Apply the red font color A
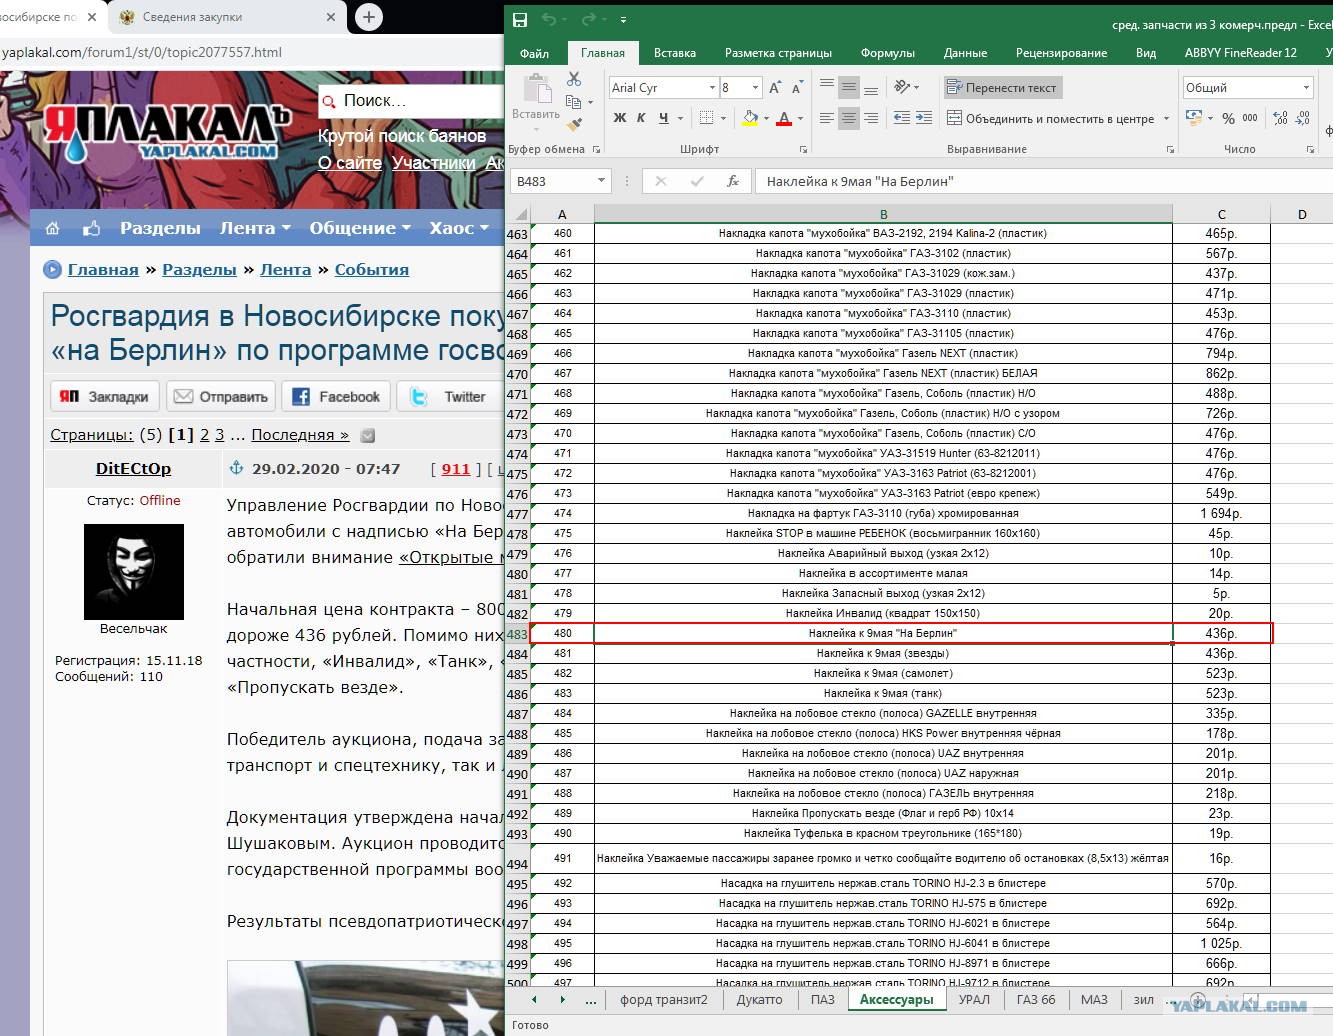 [784, 118]
